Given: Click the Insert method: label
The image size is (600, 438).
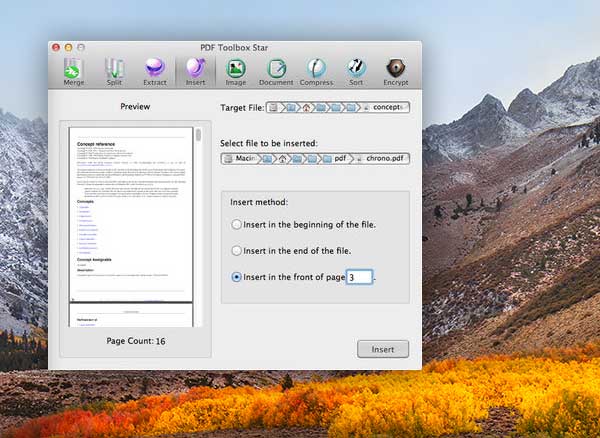Looking at the screenshot, I should pyautogui.click(x=259, y=202).
